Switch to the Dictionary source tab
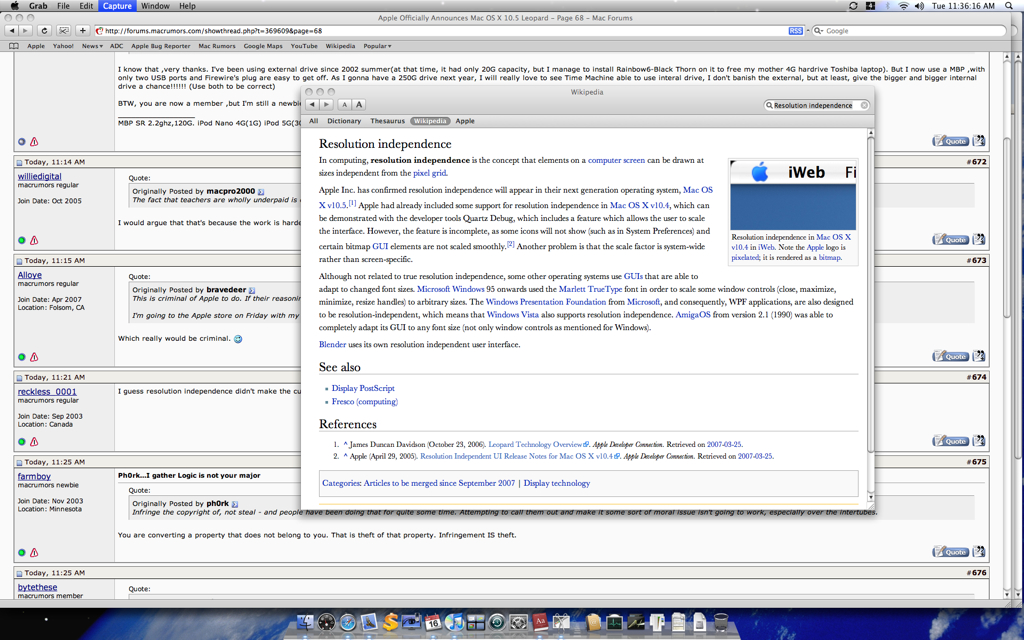 344,121
